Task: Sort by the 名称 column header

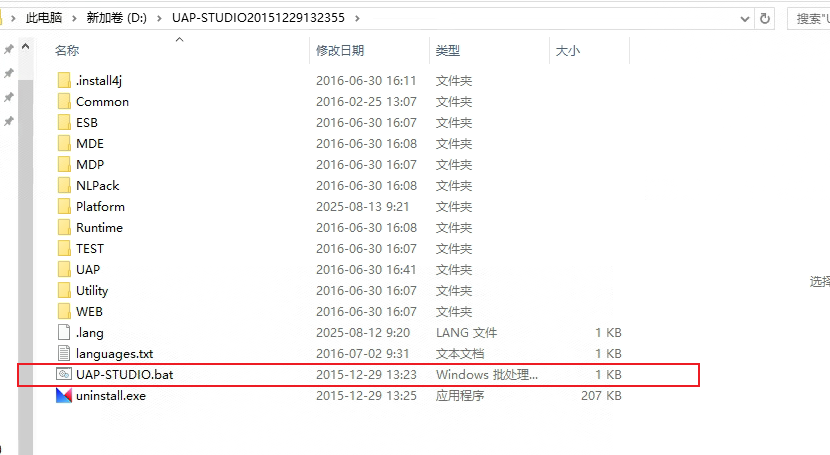Action: (67, 51)
